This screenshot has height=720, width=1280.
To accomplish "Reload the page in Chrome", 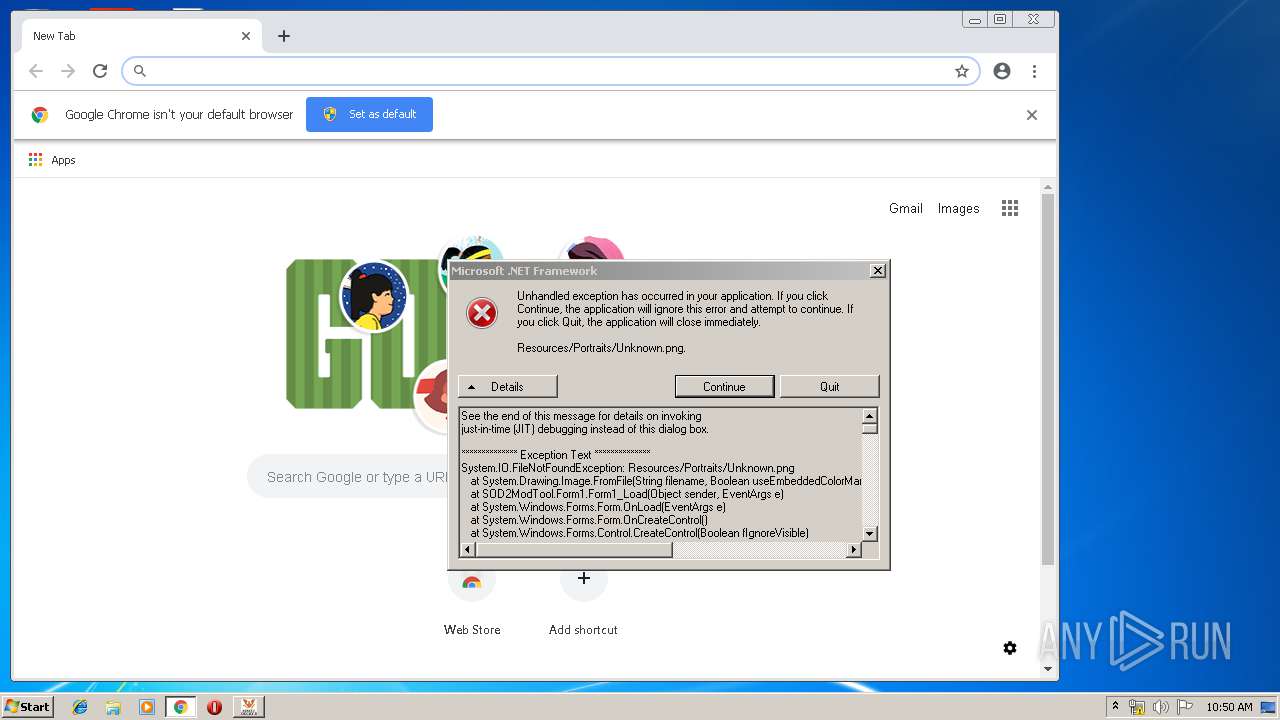I will pos(100,71).
